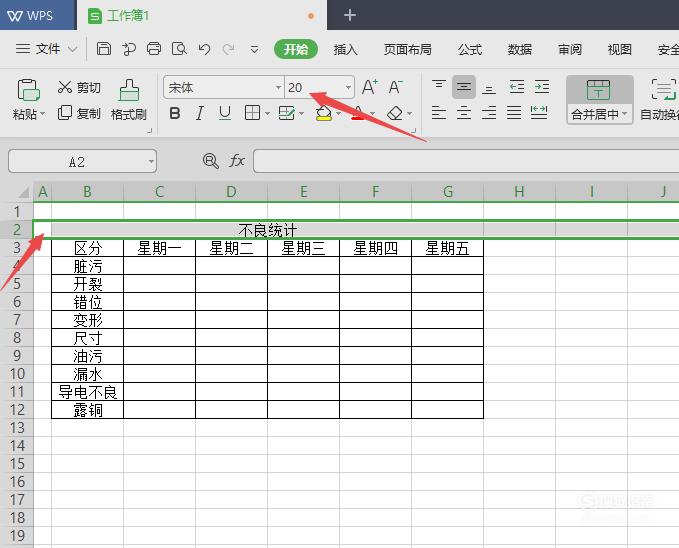This screenshot has width=679, height=548.
Task: Justify text alignment icon
Action: (514, 113)
